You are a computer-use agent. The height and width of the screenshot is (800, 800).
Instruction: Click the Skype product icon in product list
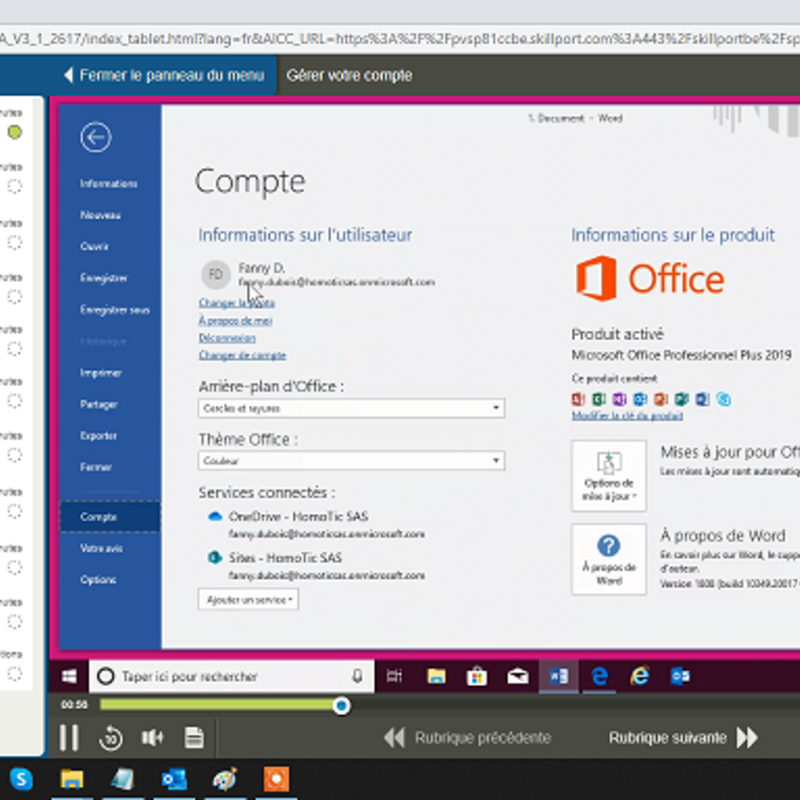click(x=723, y=399)
